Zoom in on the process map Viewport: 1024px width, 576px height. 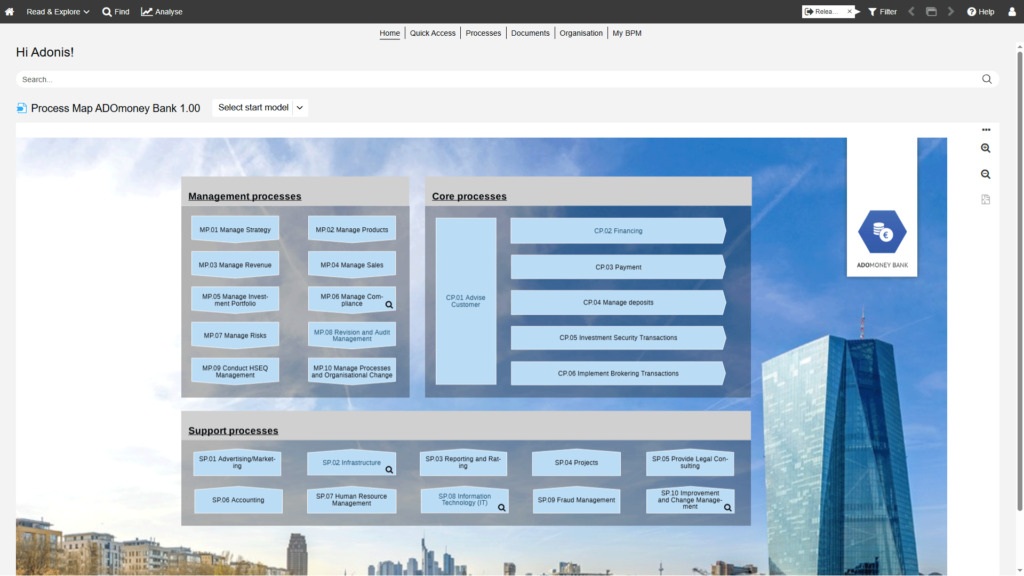click(985, 148)
